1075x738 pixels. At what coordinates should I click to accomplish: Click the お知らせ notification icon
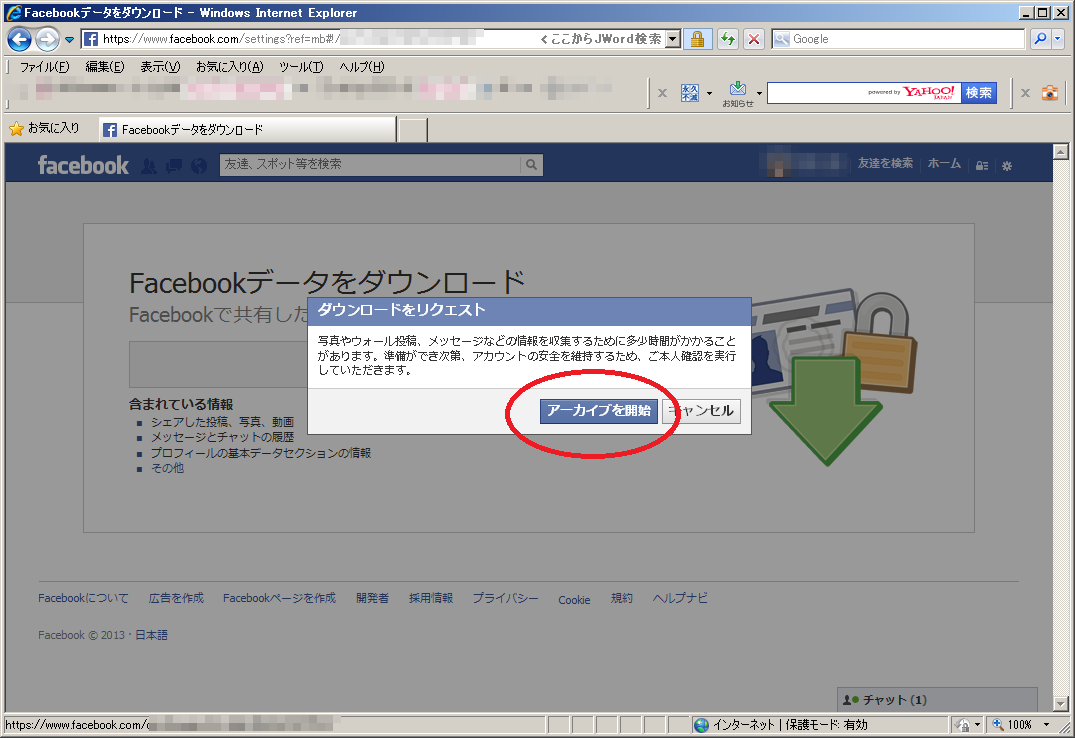[x=738, y=93]
